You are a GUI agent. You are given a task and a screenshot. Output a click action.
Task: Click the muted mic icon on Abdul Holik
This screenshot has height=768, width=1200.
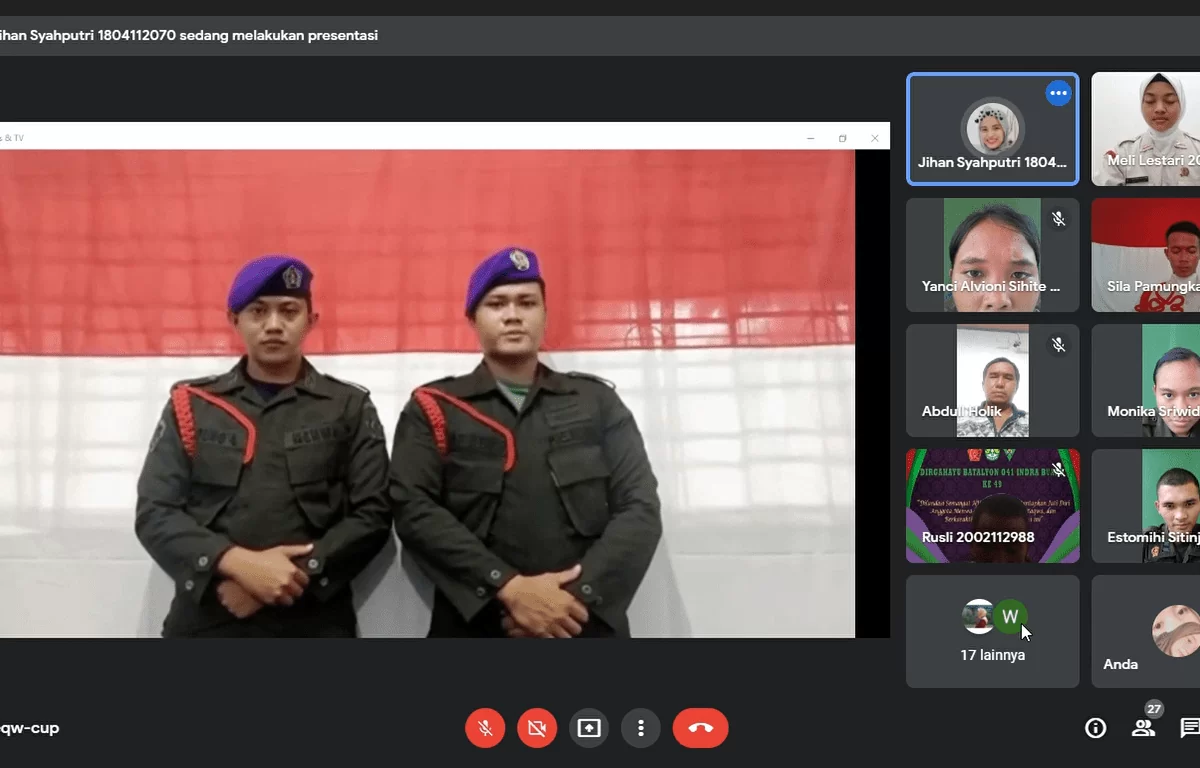coord(1059,344)
